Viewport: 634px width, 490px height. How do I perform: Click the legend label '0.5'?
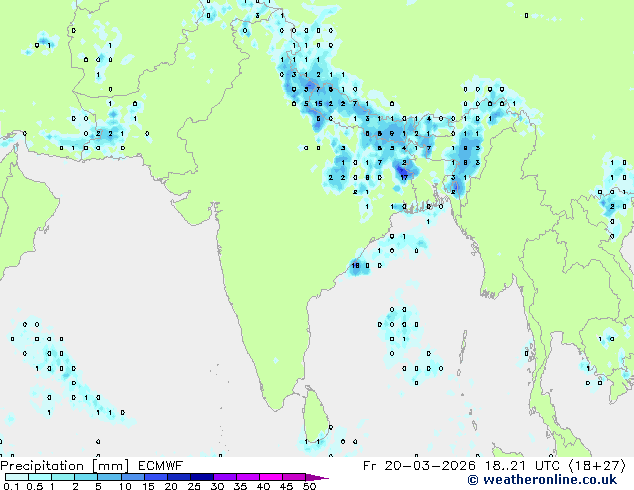click(x=35, y=486)
